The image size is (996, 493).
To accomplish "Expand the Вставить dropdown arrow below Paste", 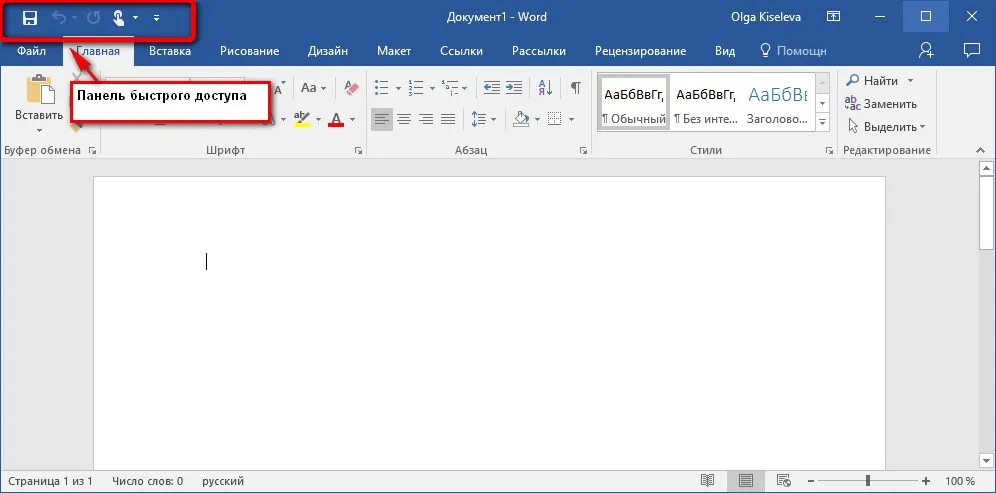I will pos(39,131).
